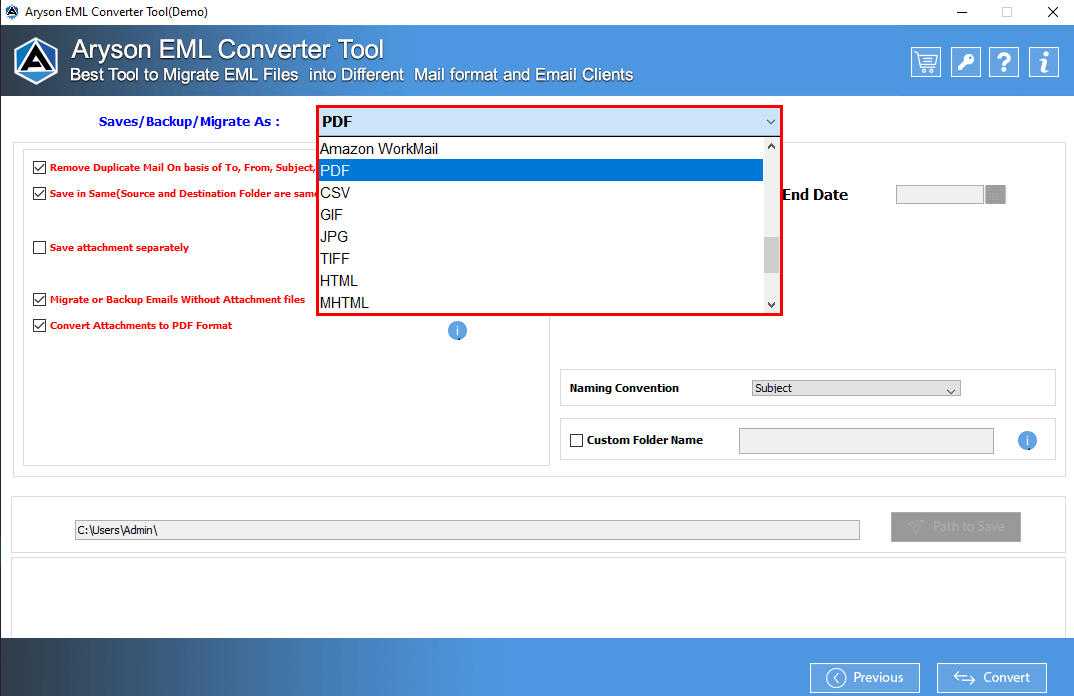Image resolution: width=1074 pixels, height=696 pixels.
Task: Click the Custom Folder Name text field
Action: (866, 440)
